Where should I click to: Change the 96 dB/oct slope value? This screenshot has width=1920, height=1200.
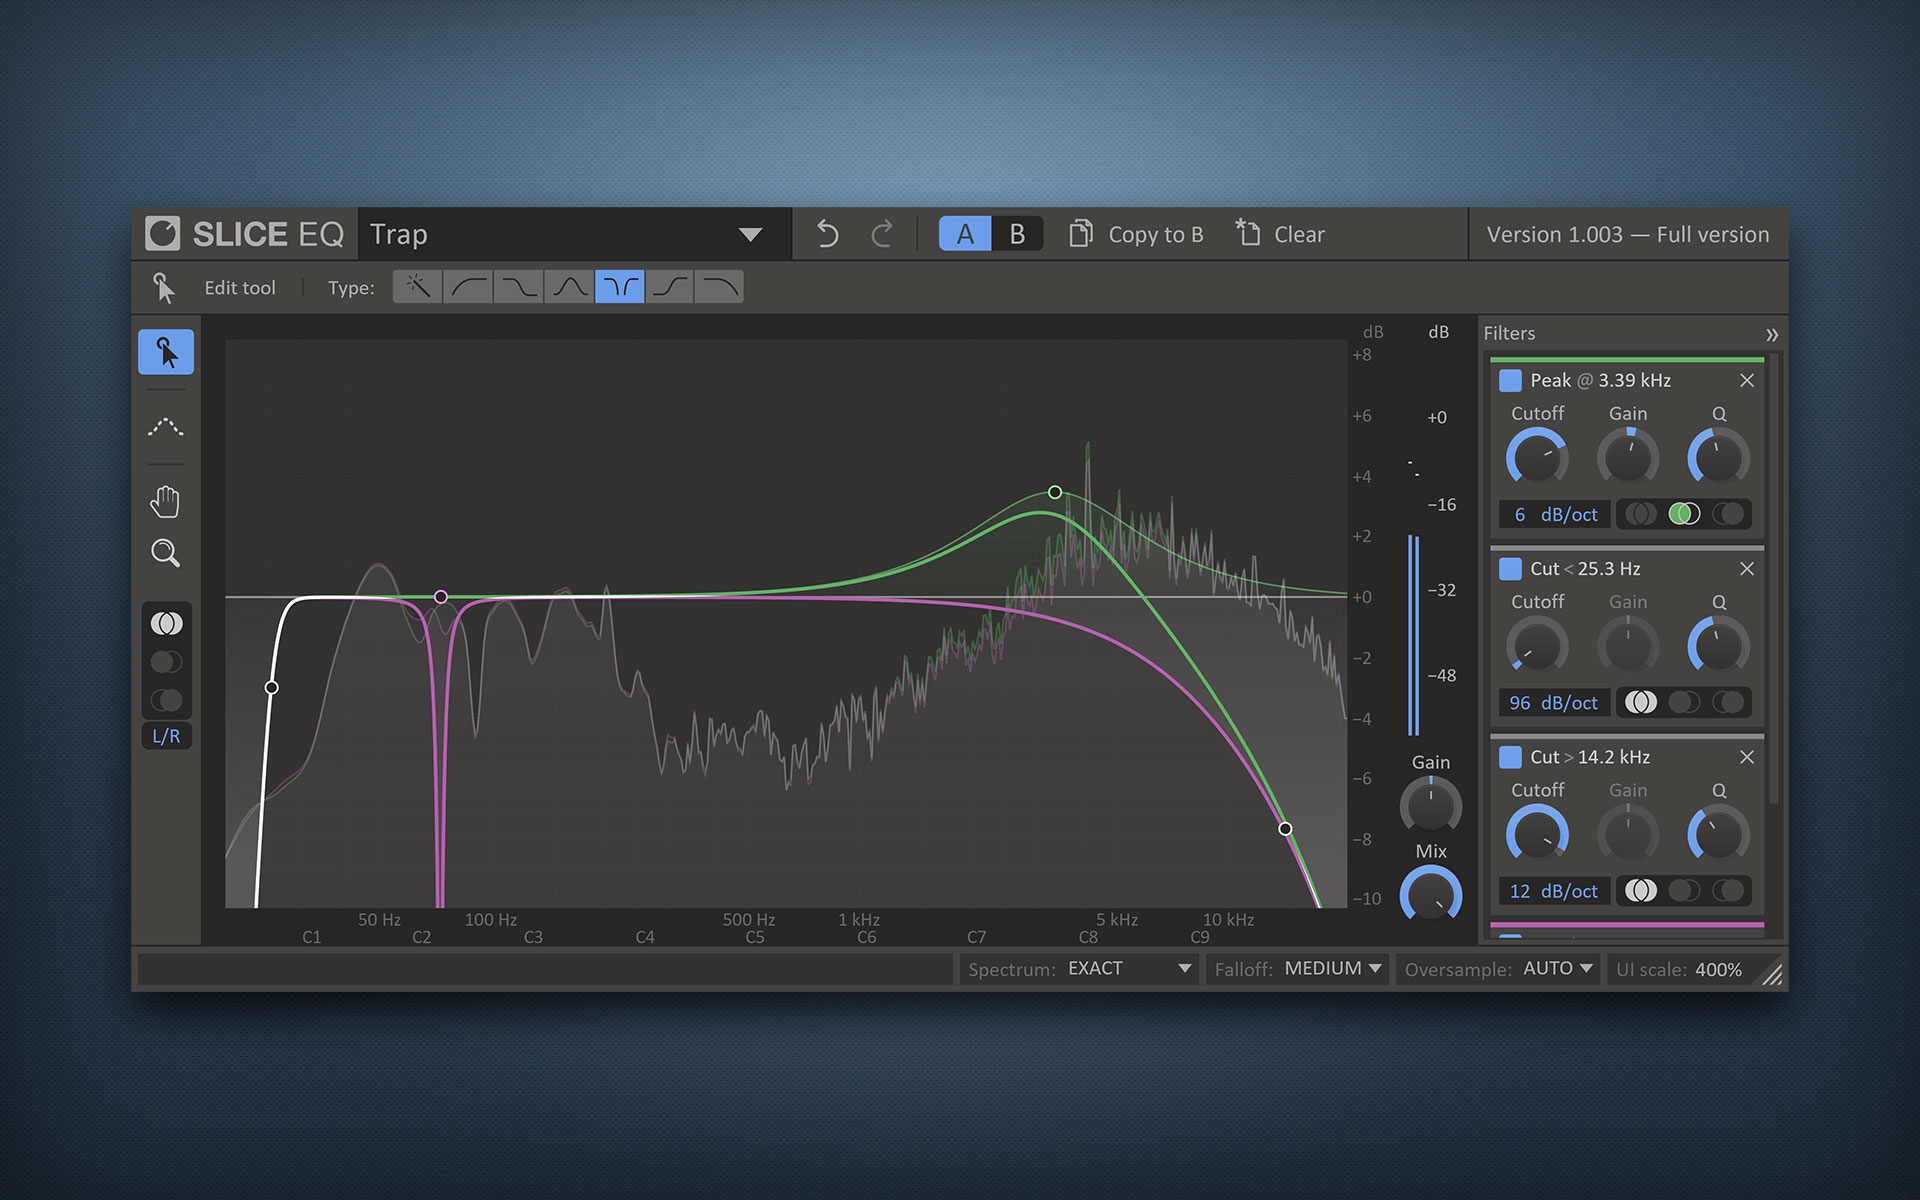coord(1553,702)
